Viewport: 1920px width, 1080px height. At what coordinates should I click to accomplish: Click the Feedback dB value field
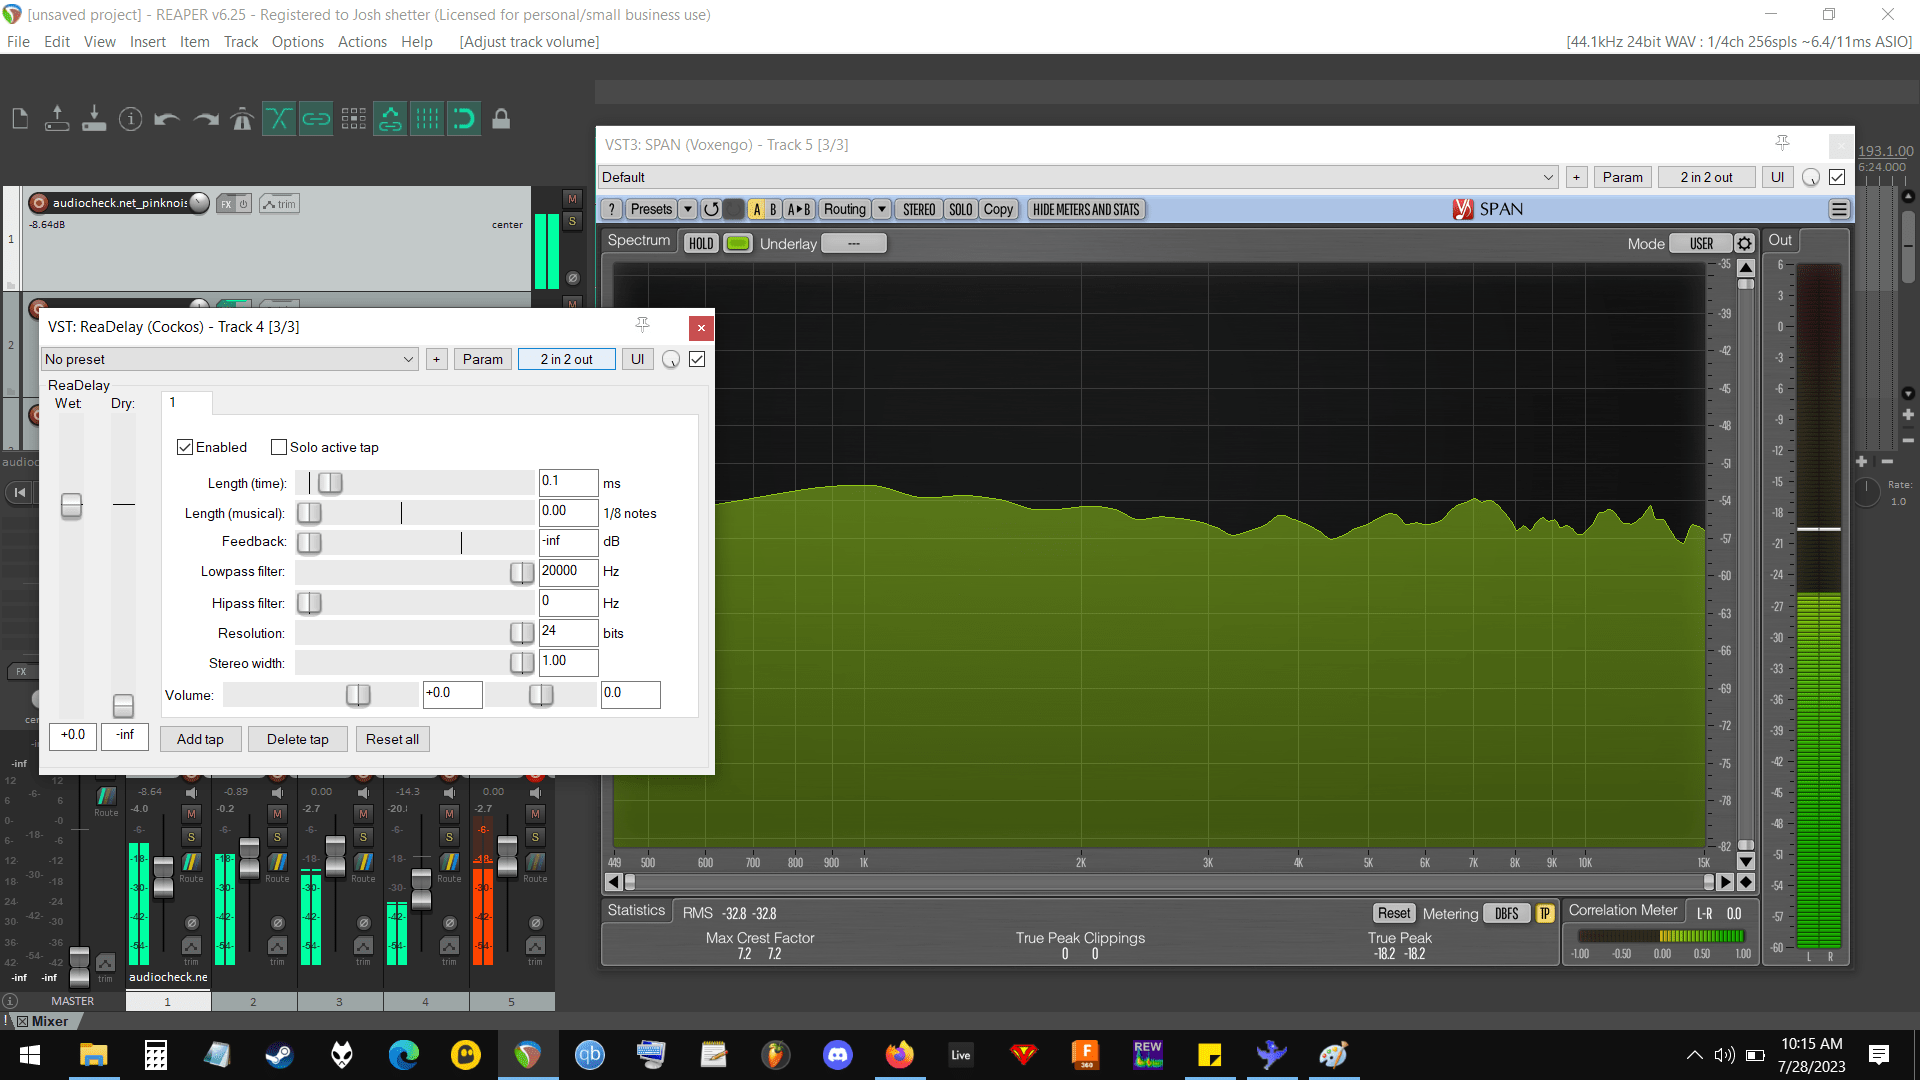[568, 542]
